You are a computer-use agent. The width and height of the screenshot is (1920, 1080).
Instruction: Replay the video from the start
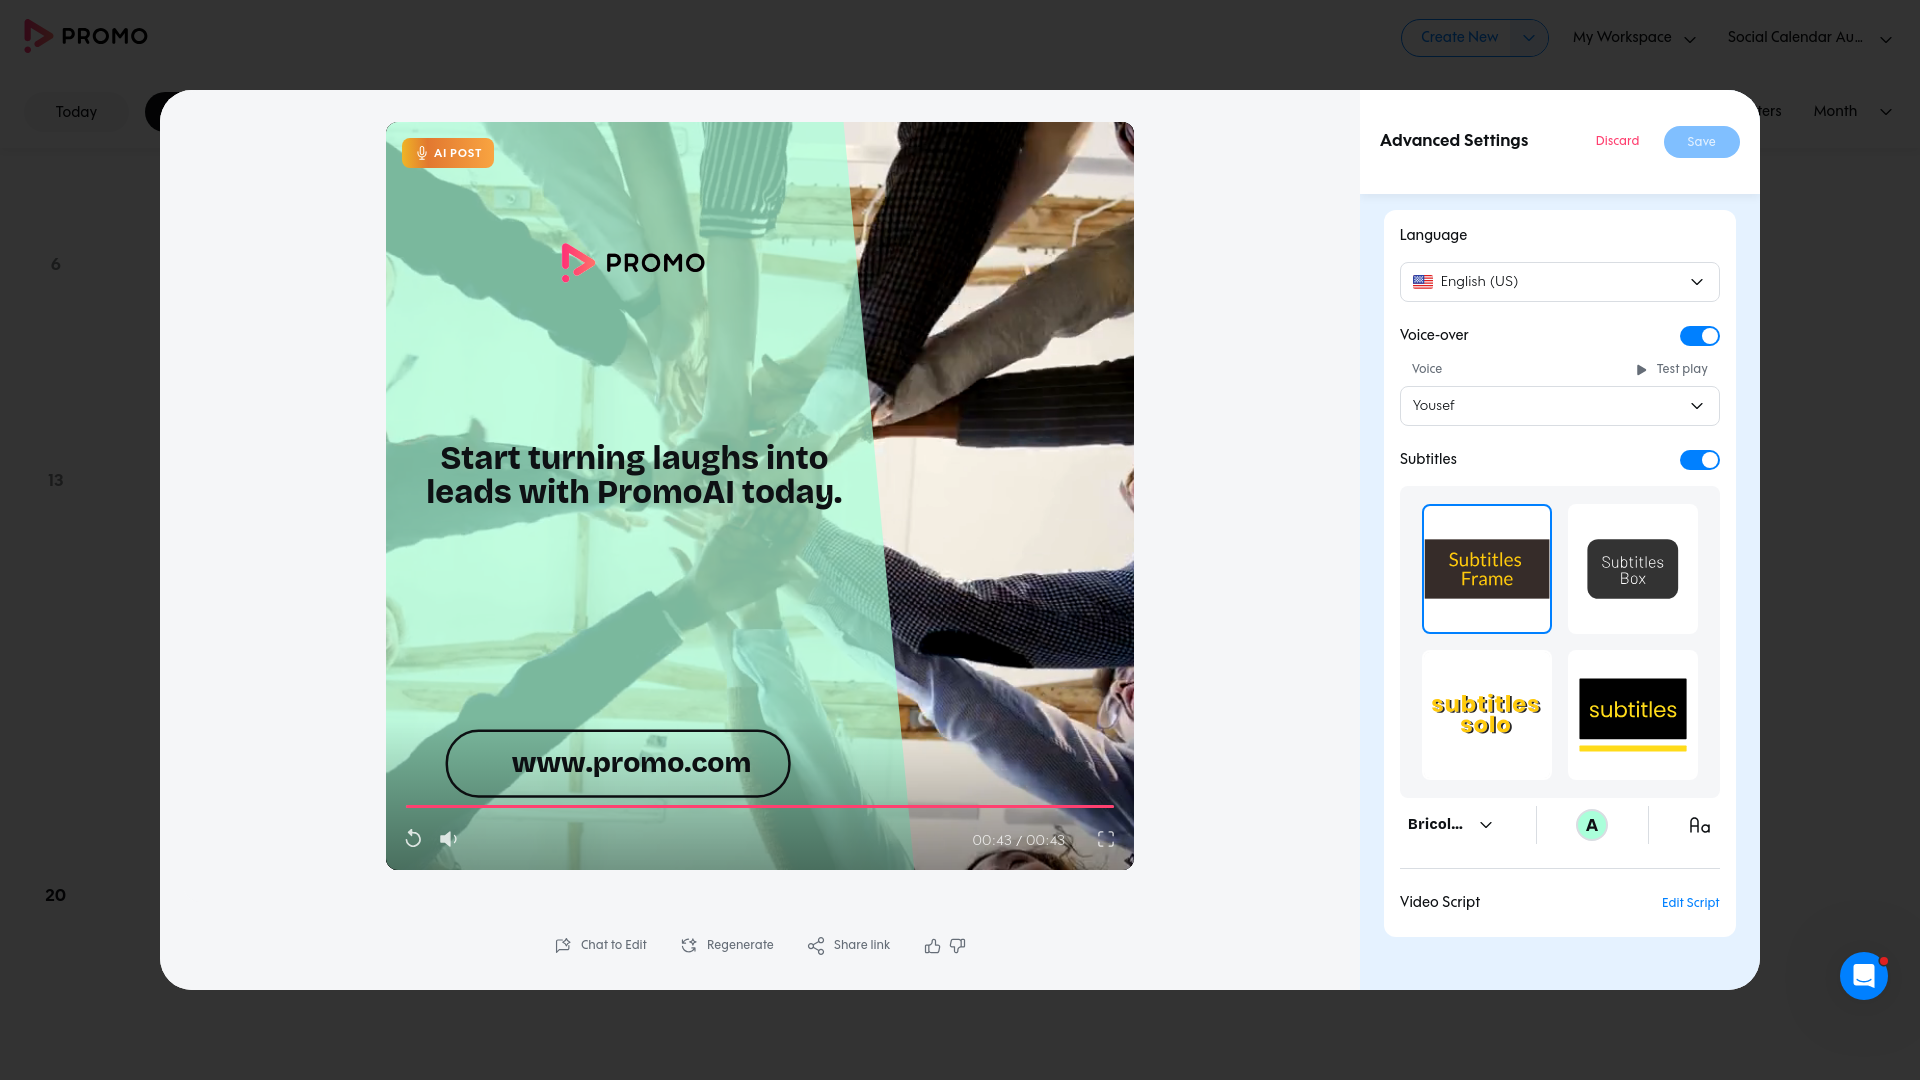[x=413, y=839]
